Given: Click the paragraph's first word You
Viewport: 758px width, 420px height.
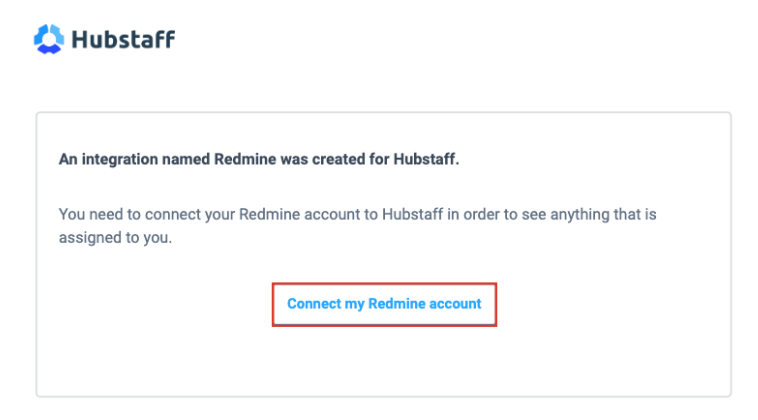Looking at the screenshot, I should pos(72,215).
